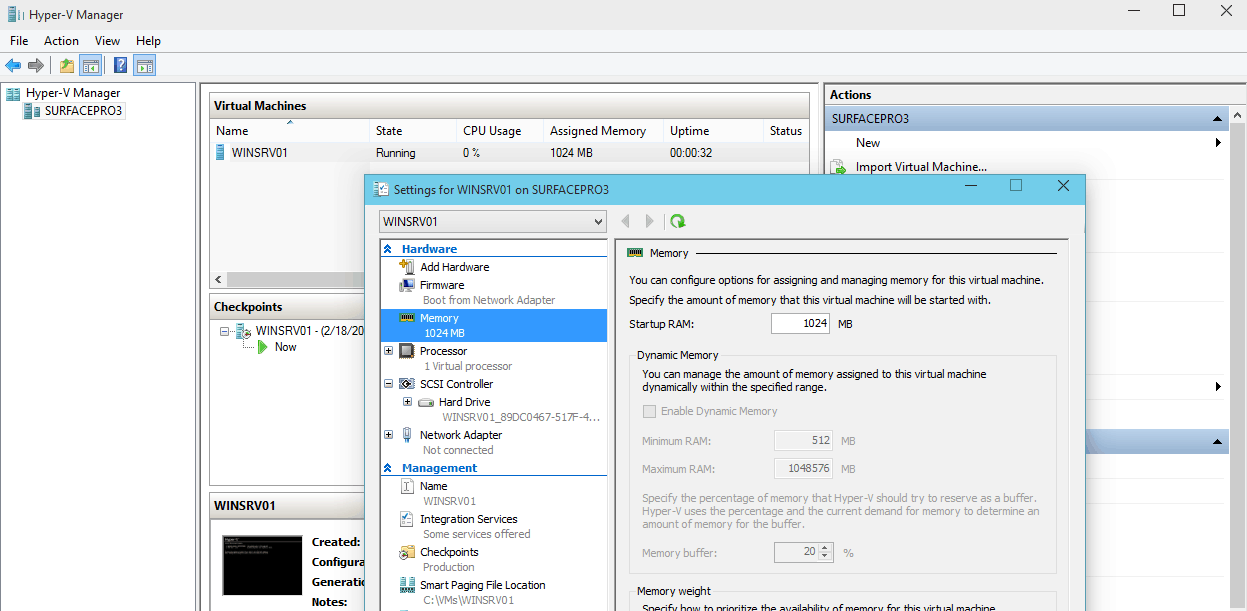The height and width of the screenshot is (611, 1247).
Task: Click the Enable Dynamic Memory checkbox
Action: pos(650,411)
